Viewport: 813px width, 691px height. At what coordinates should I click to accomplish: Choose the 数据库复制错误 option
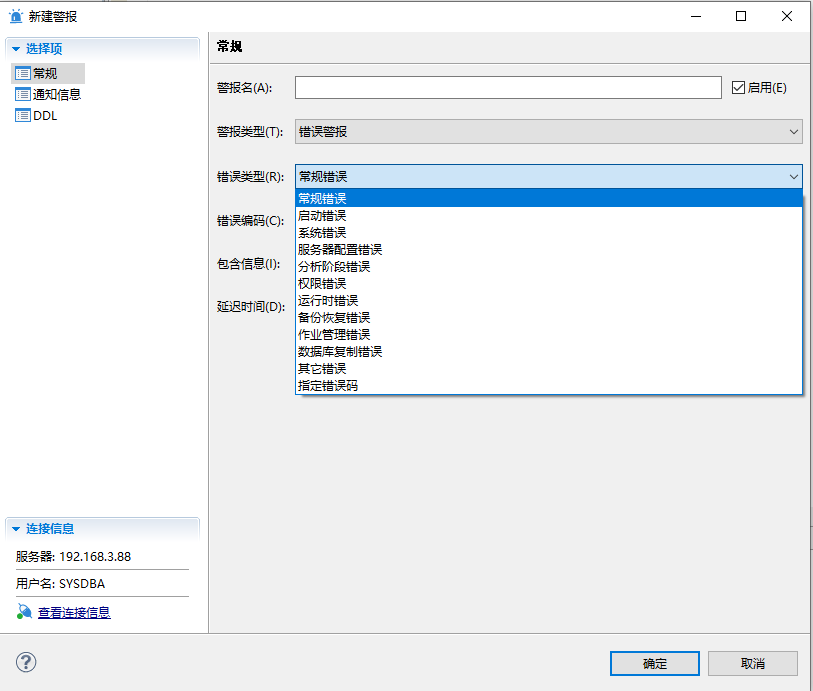549,352
